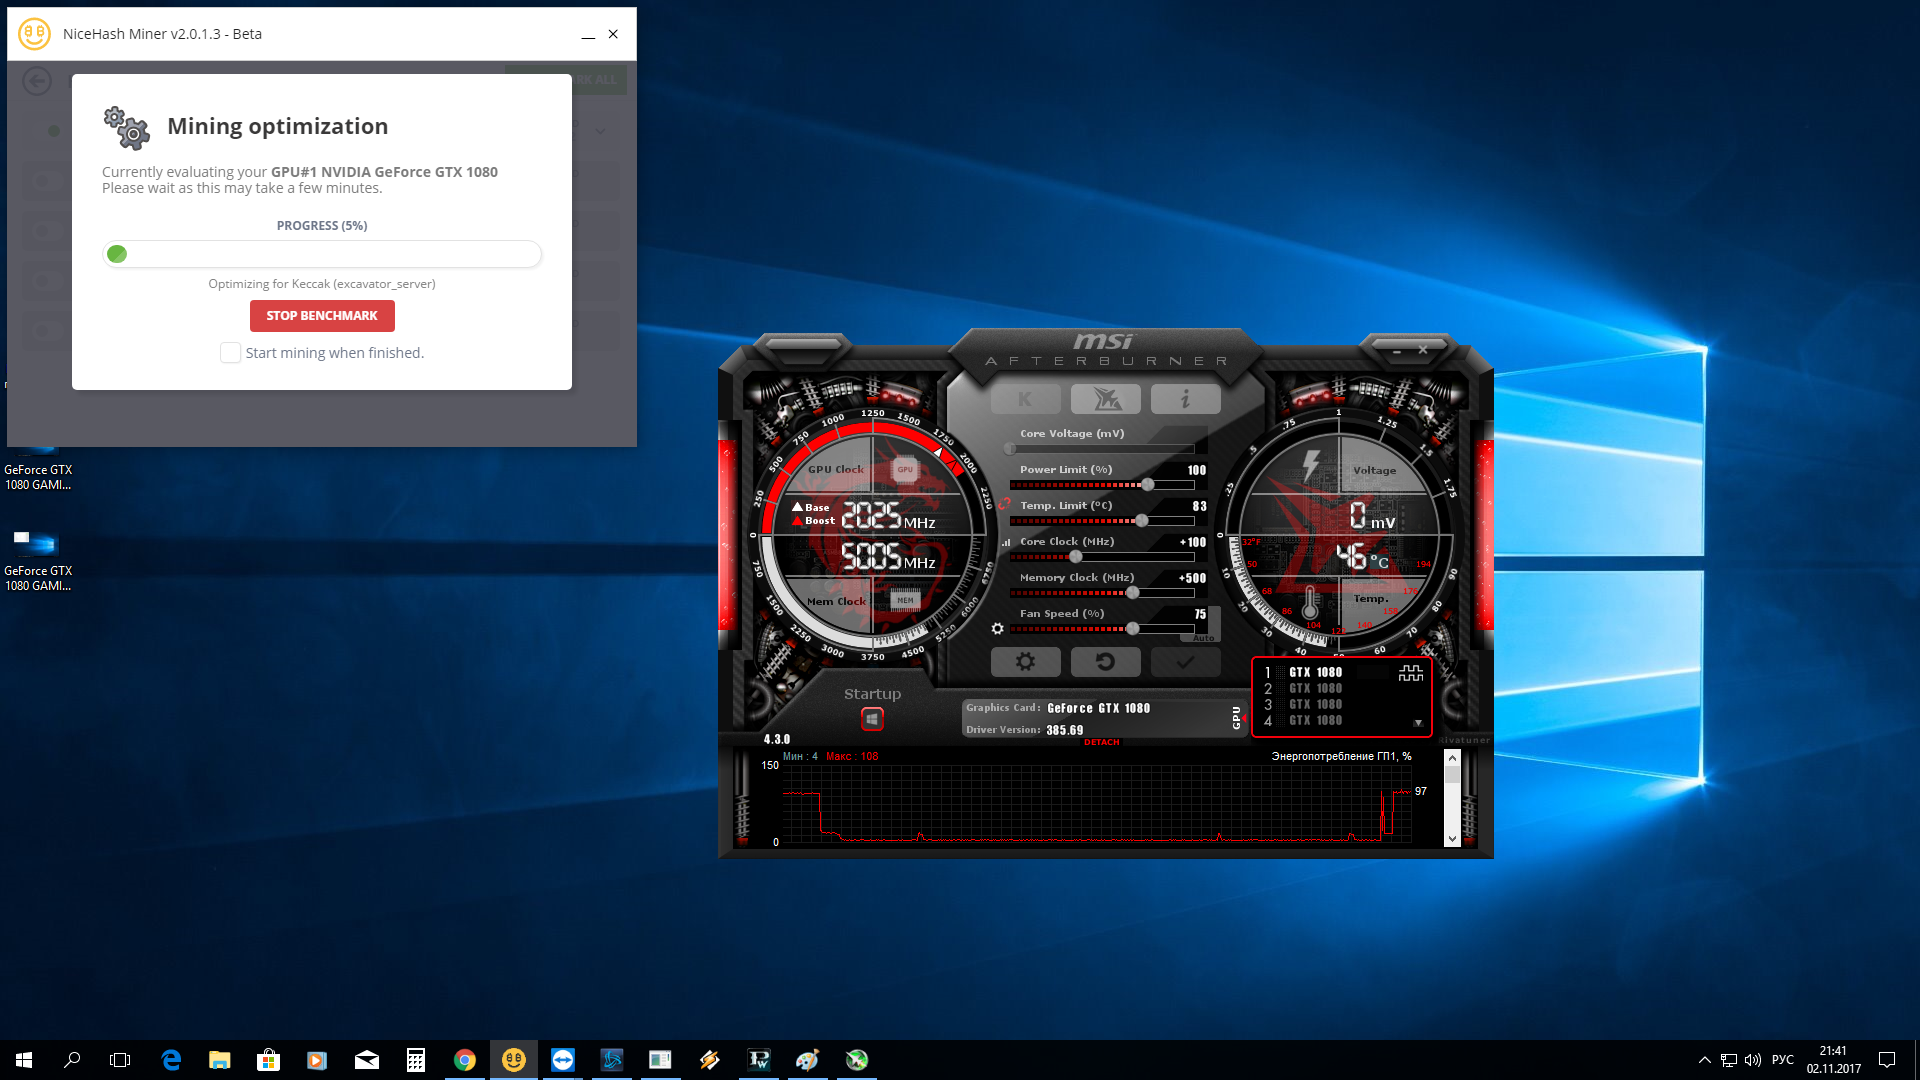The image size is (1920, 1080).
Task: Click the red STOP BENCHMARK button
Action: click(322, 316)
